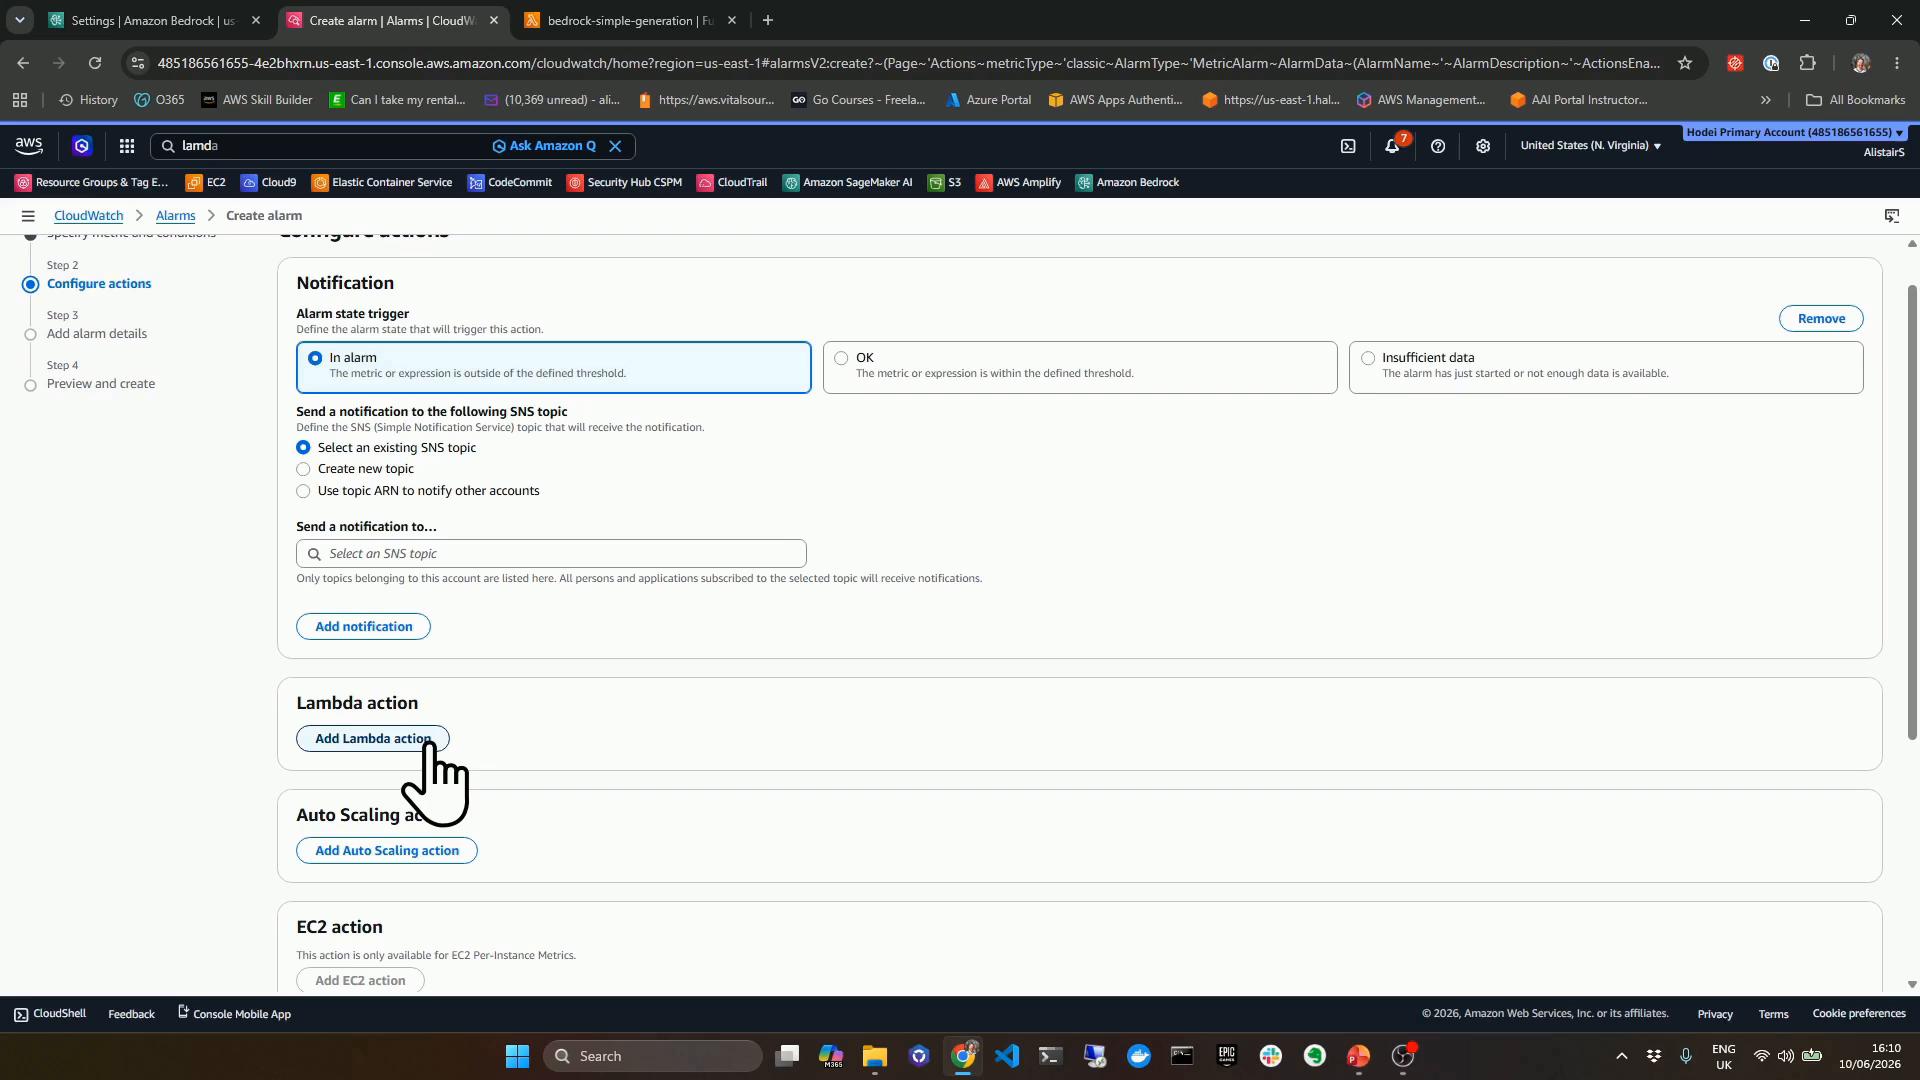Click the Add Auto Scaling action button
Viewport: 1920px width, 1080px height.
pyautogui.click(x=387, y=851)
